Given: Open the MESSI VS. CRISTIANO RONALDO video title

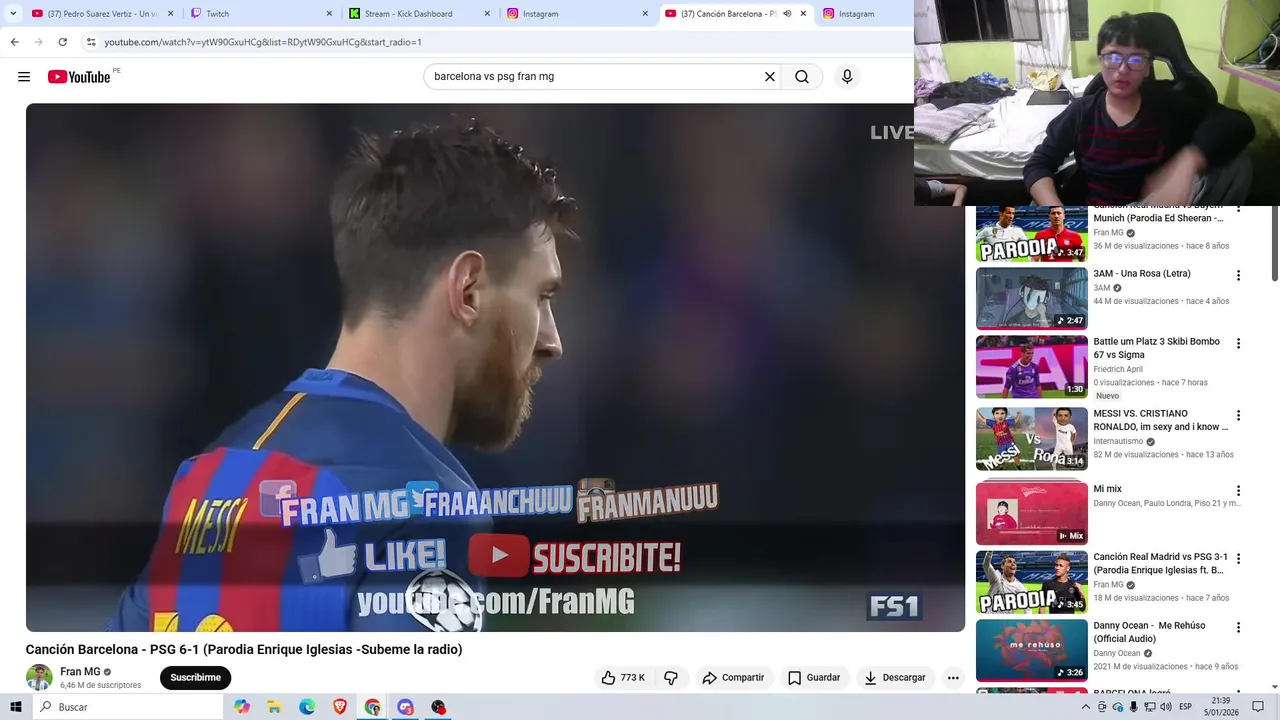Looking at the screenshot, I should (x=1160, y=420).
